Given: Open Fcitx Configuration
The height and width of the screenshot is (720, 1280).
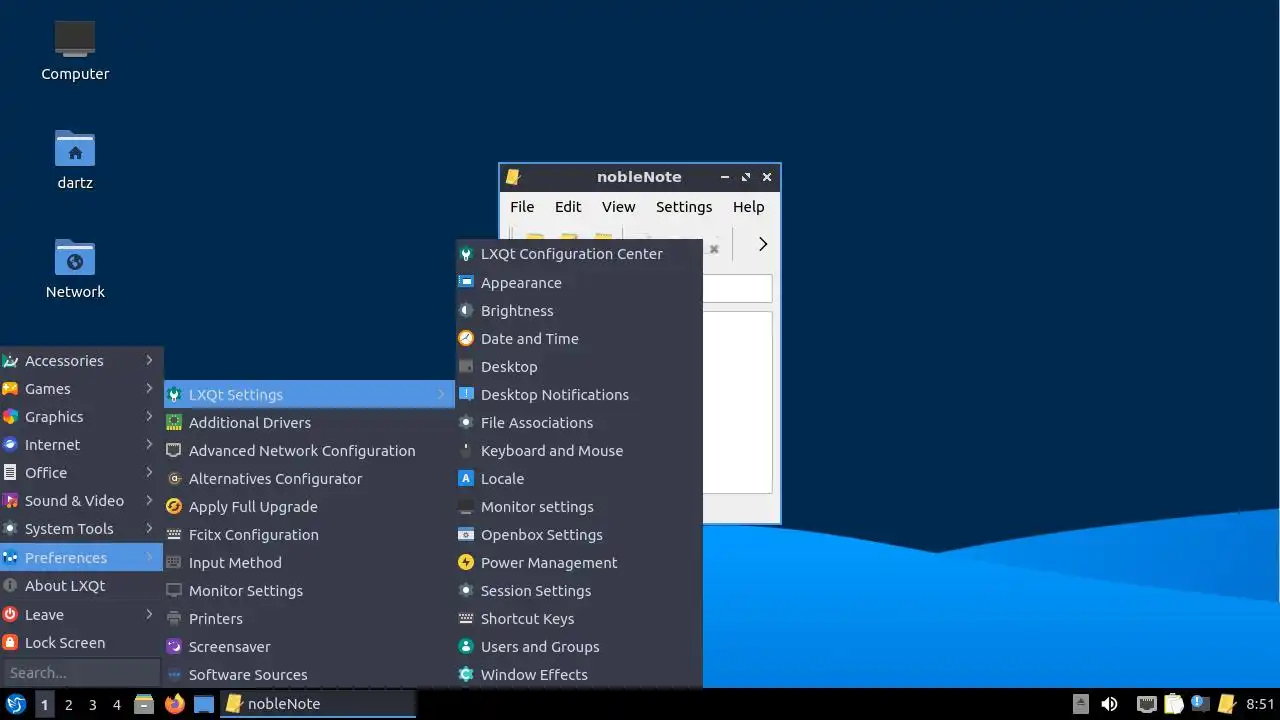Looking at the screenshot, I should click(309, 535).
